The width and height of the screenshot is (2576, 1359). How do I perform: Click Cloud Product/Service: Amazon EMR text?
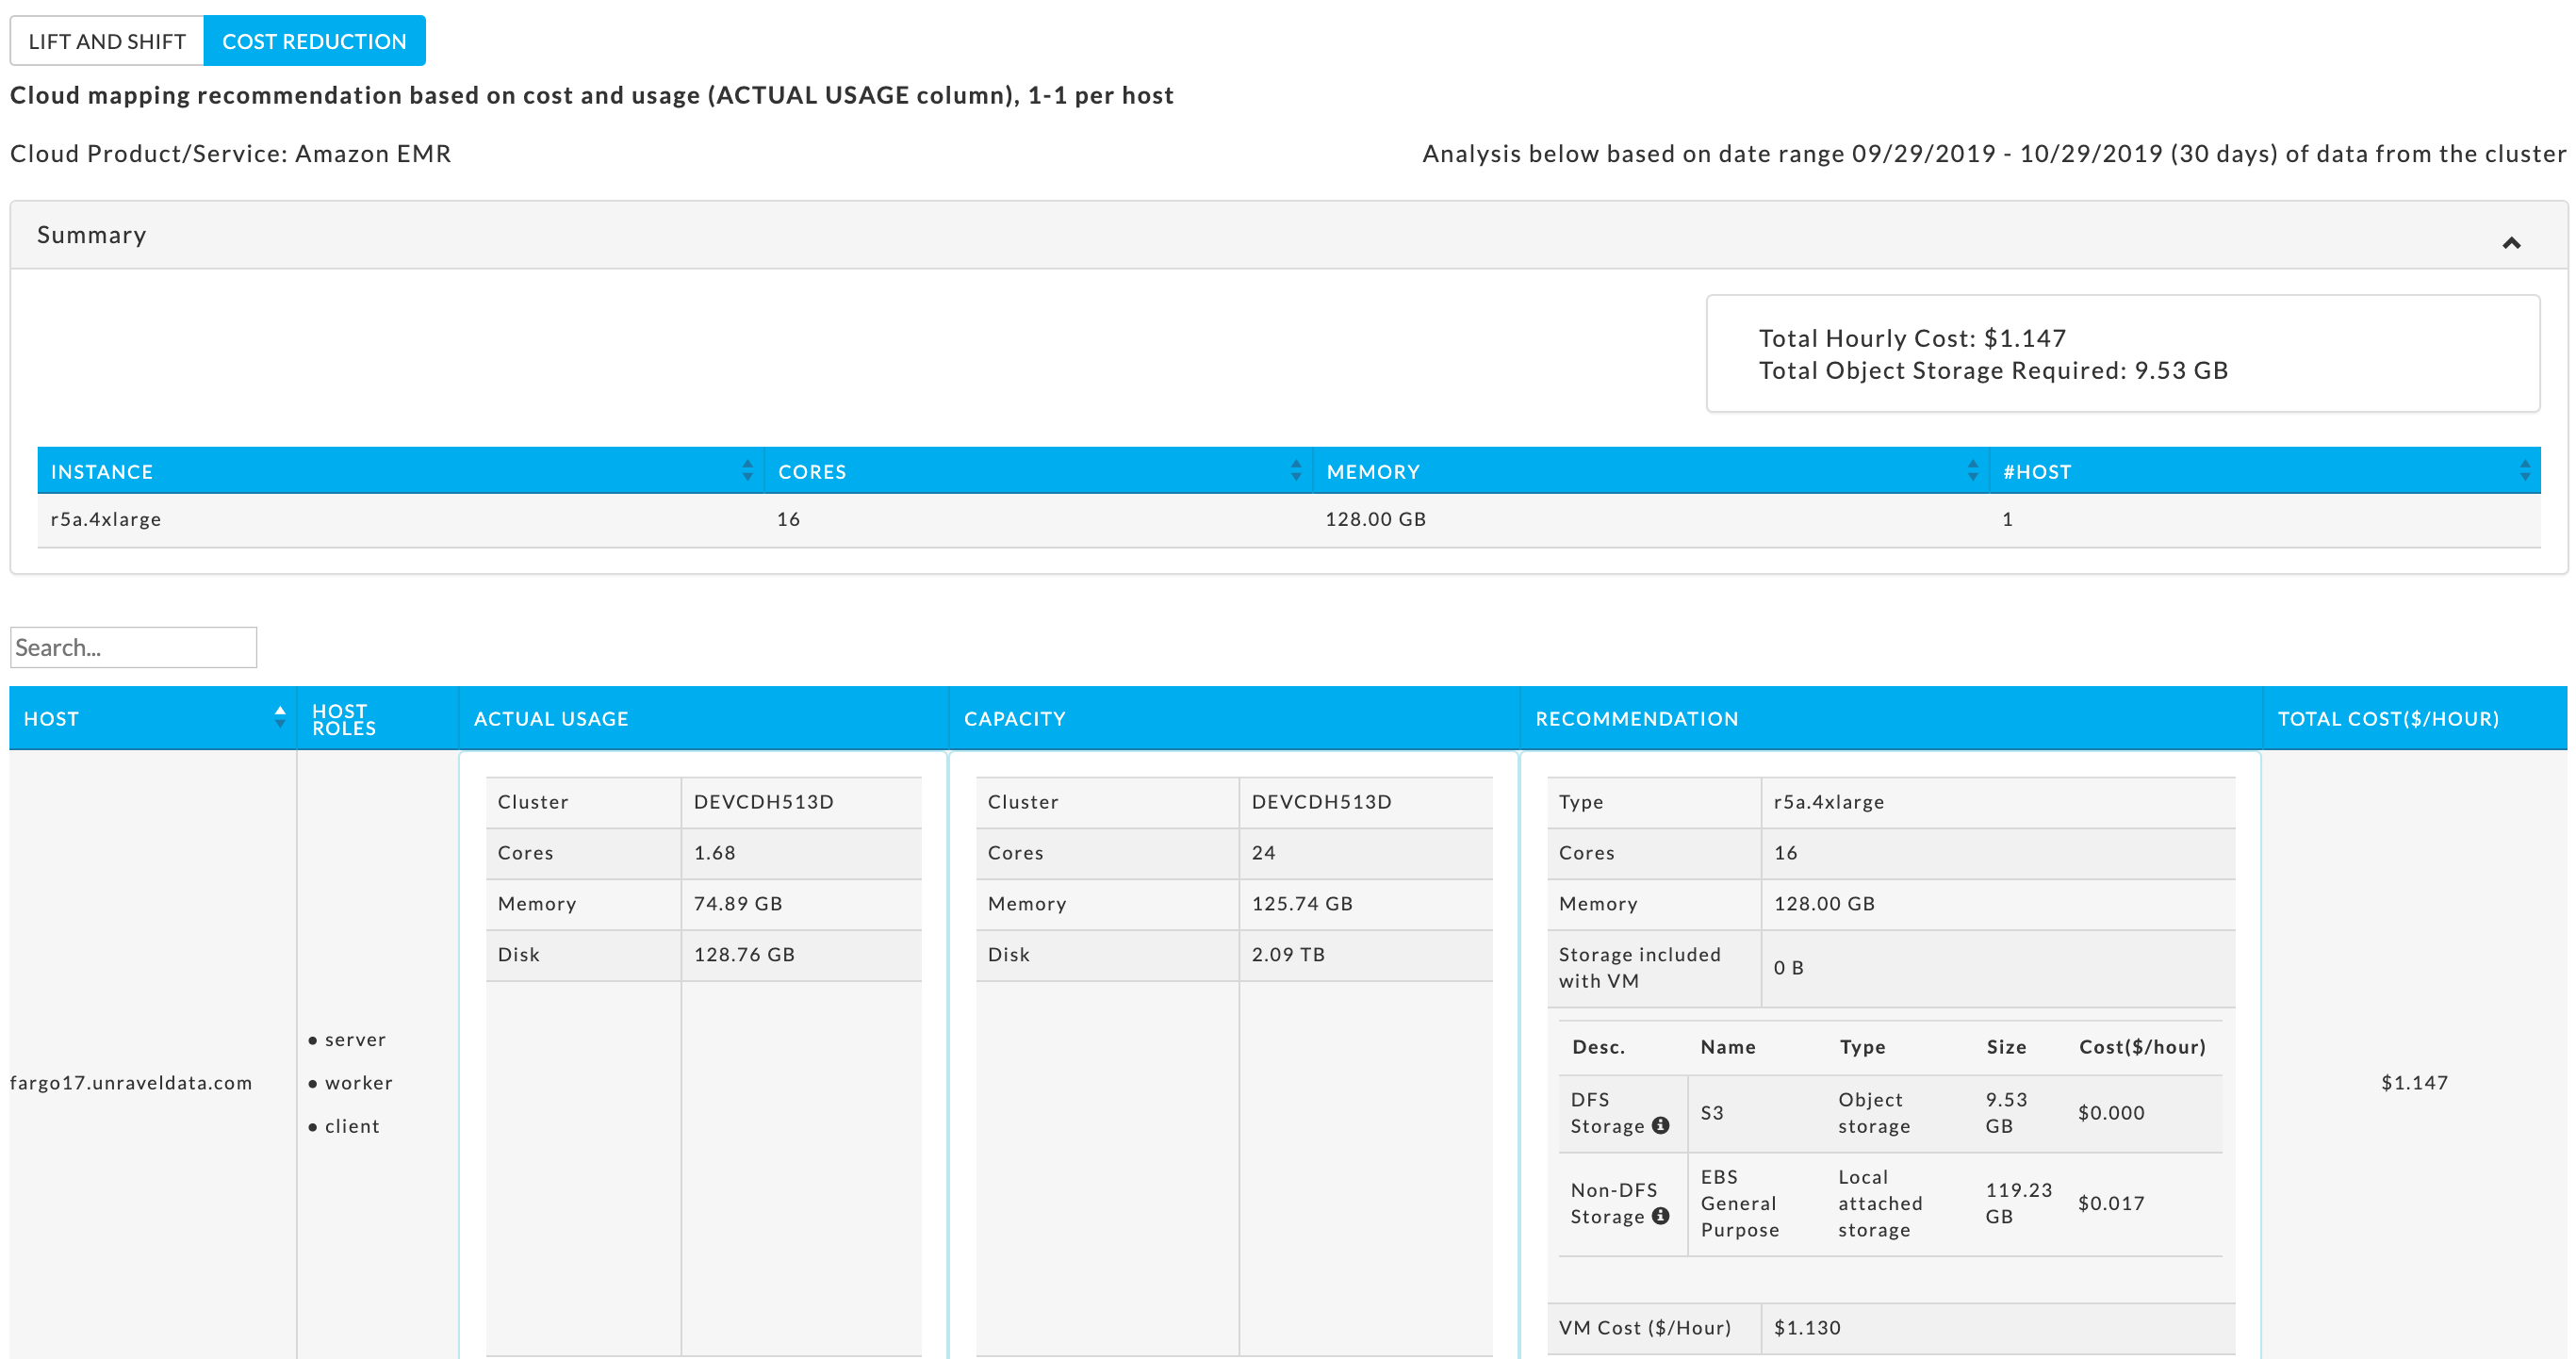coord(231,153)
